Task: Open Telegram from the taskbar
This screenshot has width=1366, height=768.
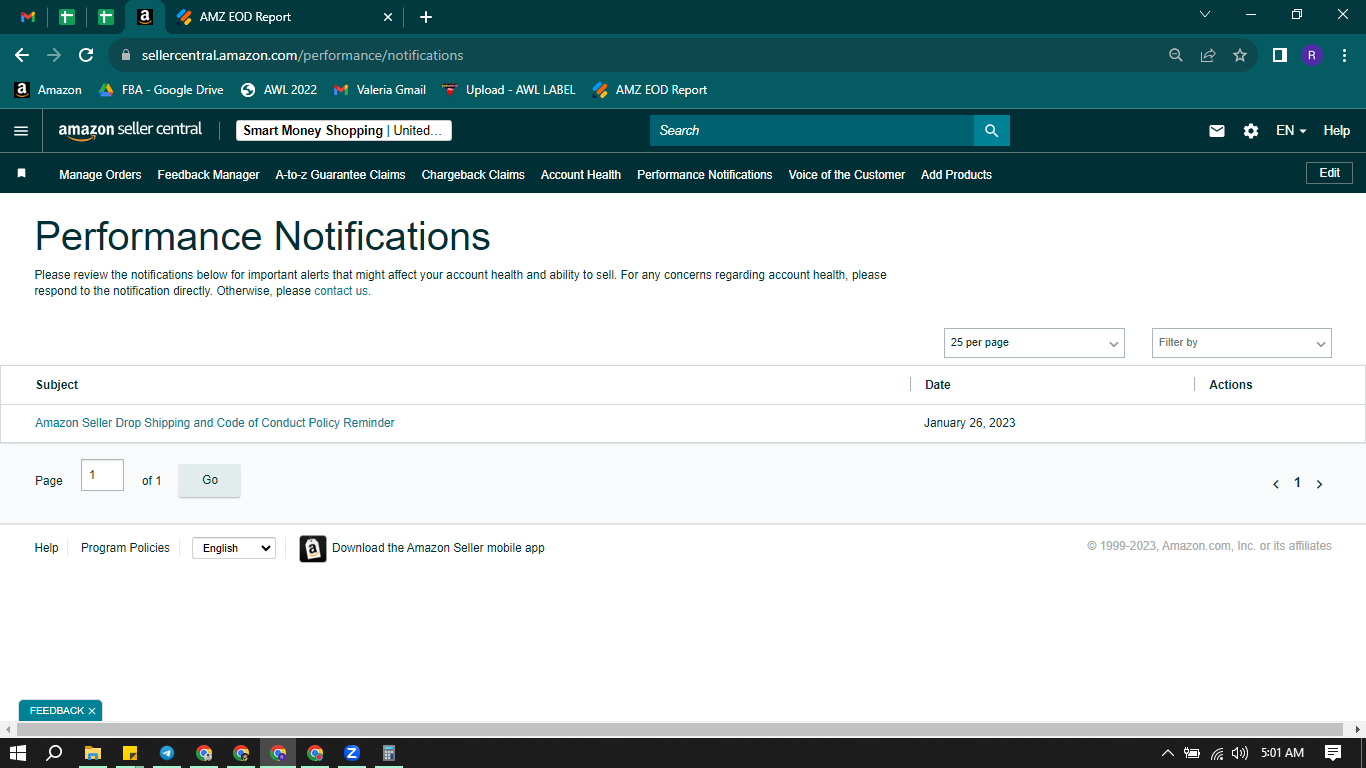Action: click(167, 753)
